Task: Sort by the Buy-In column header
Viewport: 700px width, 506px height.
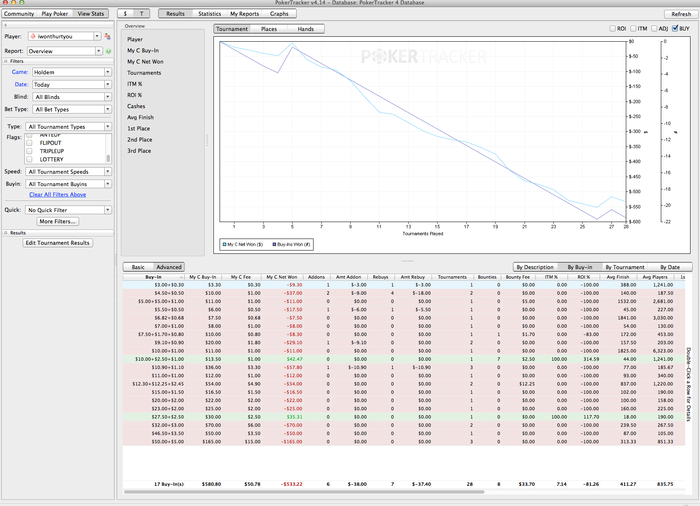Action: (x=154, y=277)
